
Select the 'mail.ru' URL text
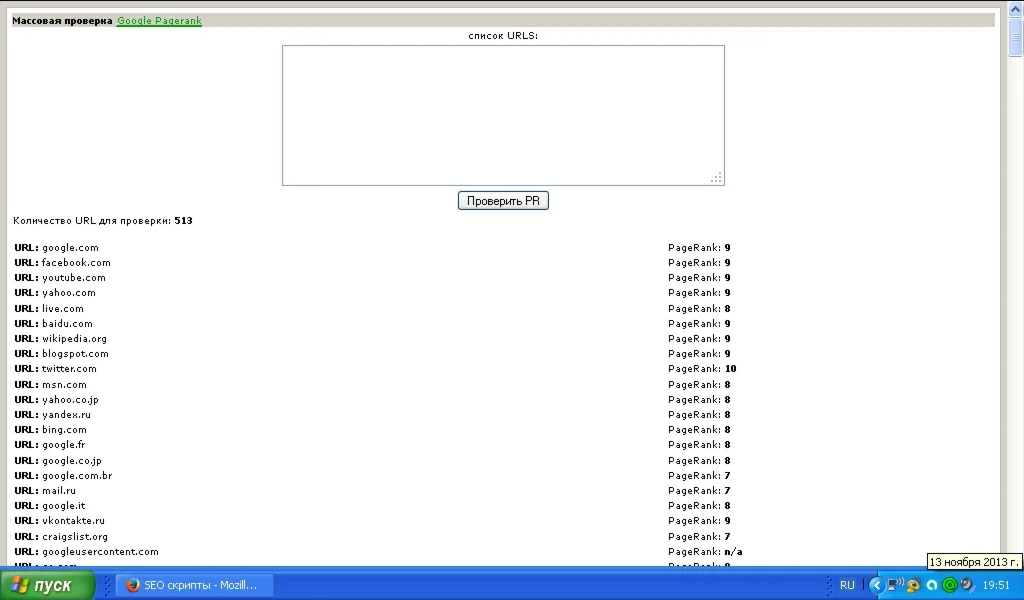[x=59, y=491]
